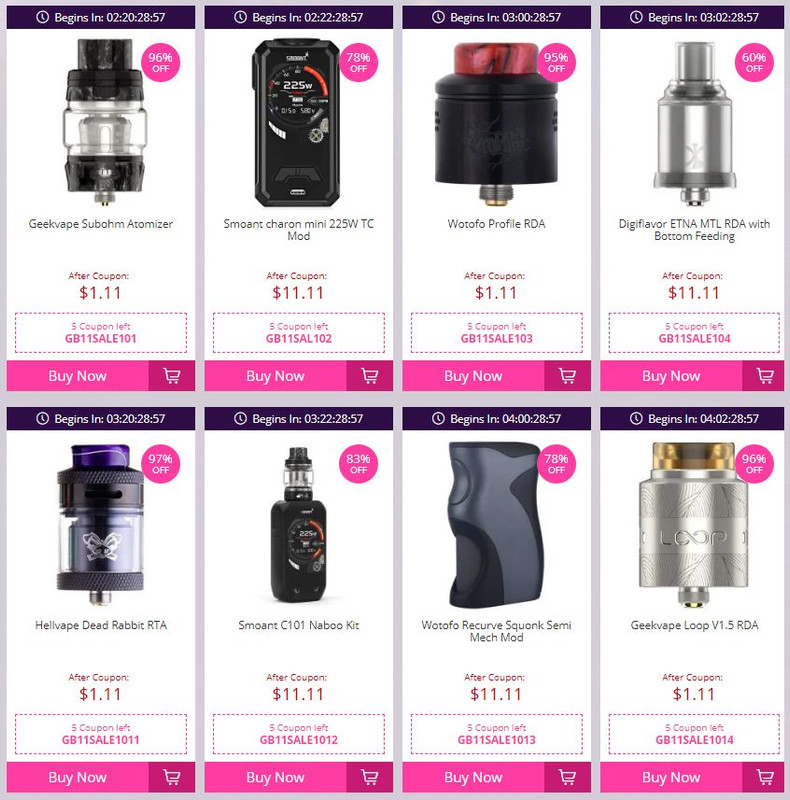The image size is (790, 800).
Task: Add Geekvape Subohm Atomizer to cart
Action: [172, 376]
